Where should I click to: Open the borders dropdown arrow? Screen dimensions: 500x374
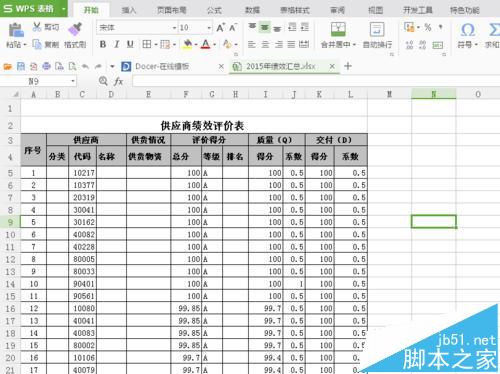[x=156, y=44]
